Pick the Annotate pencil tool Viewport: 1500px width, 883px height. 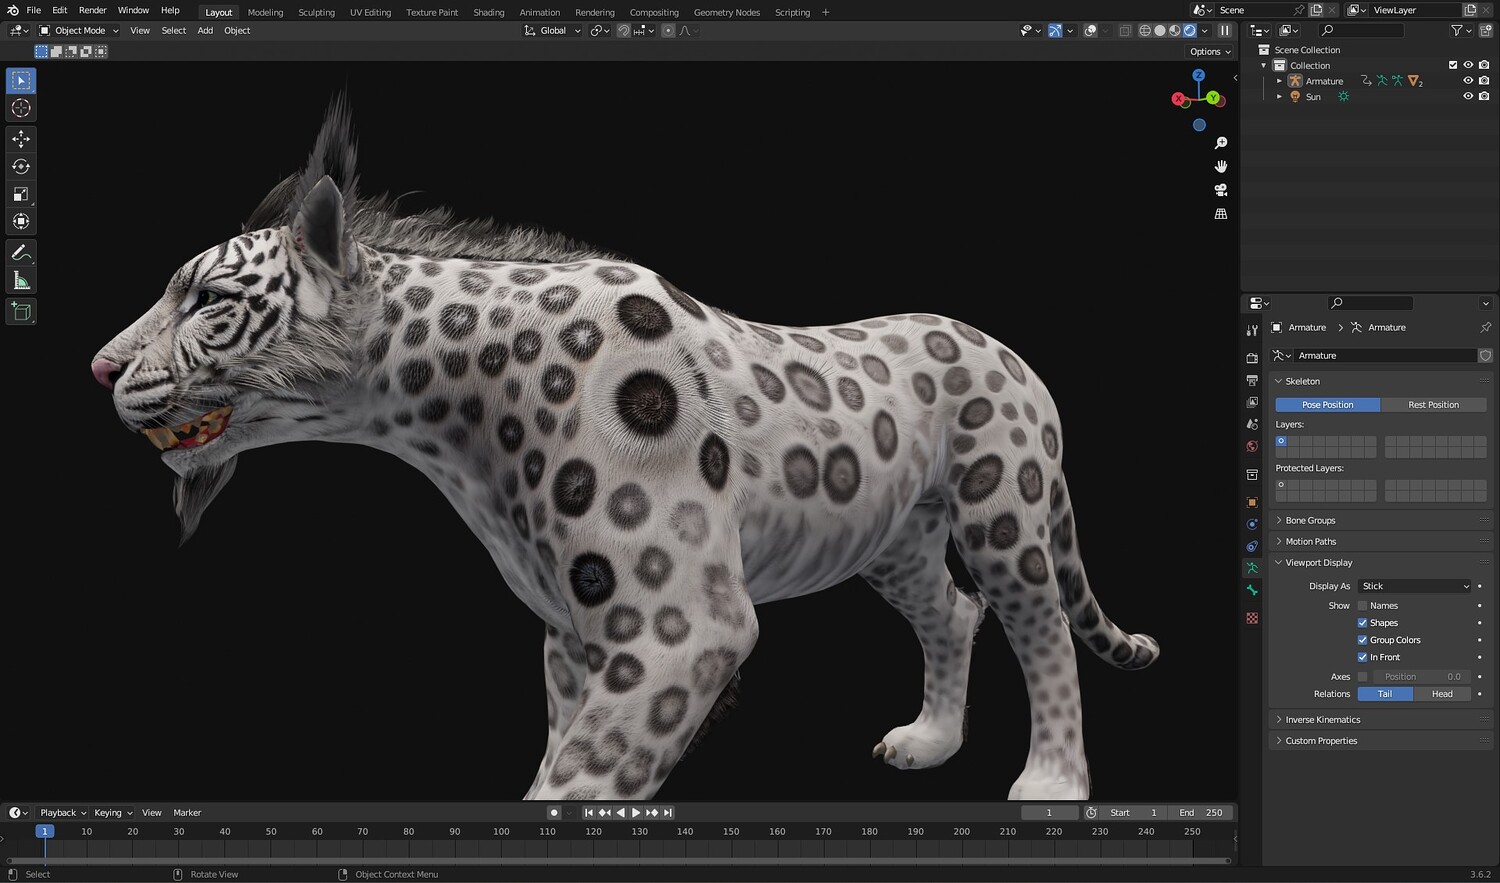point(21,253)
